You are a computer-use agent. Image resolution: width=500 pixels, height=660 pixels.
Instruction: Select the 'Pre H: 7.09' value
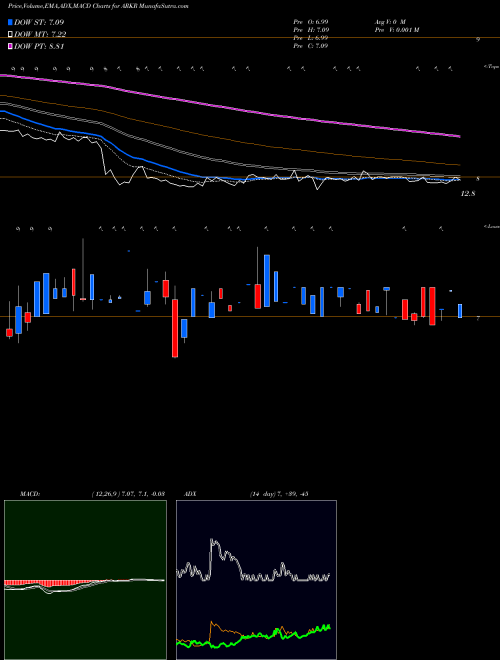coord(311,30)
